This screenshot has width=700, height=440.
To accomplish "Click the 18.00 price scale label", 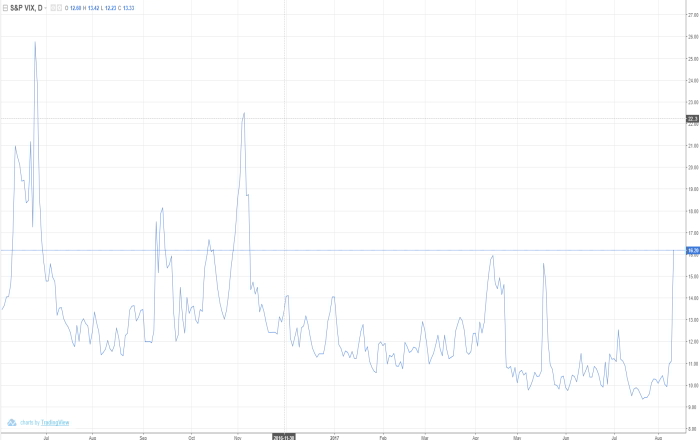I will click(693, 212).
